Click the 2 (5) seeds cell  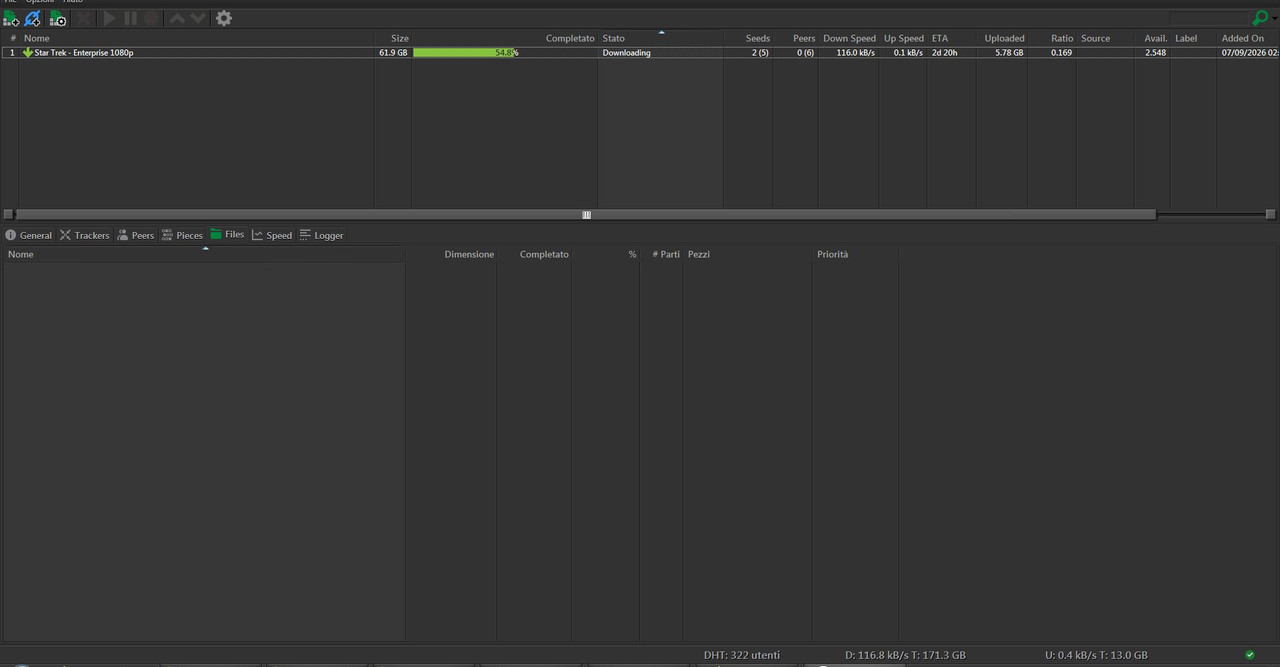tap(760, 52)
